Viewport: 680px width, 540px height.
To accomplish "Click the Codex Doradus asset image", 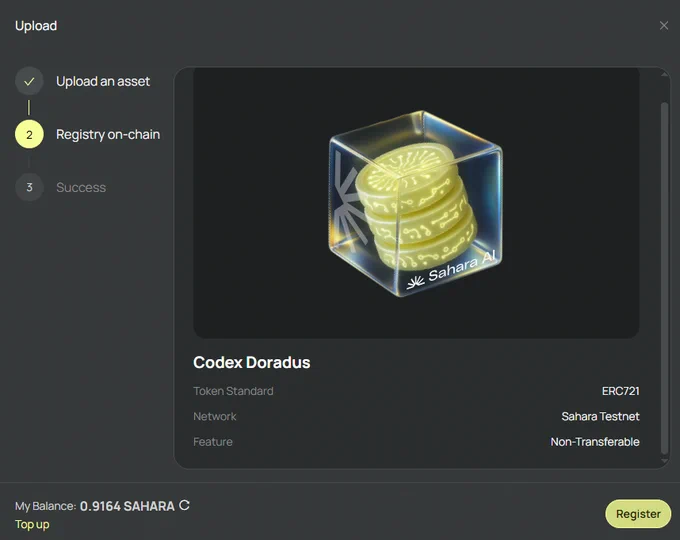I will (x=416, y=203).
